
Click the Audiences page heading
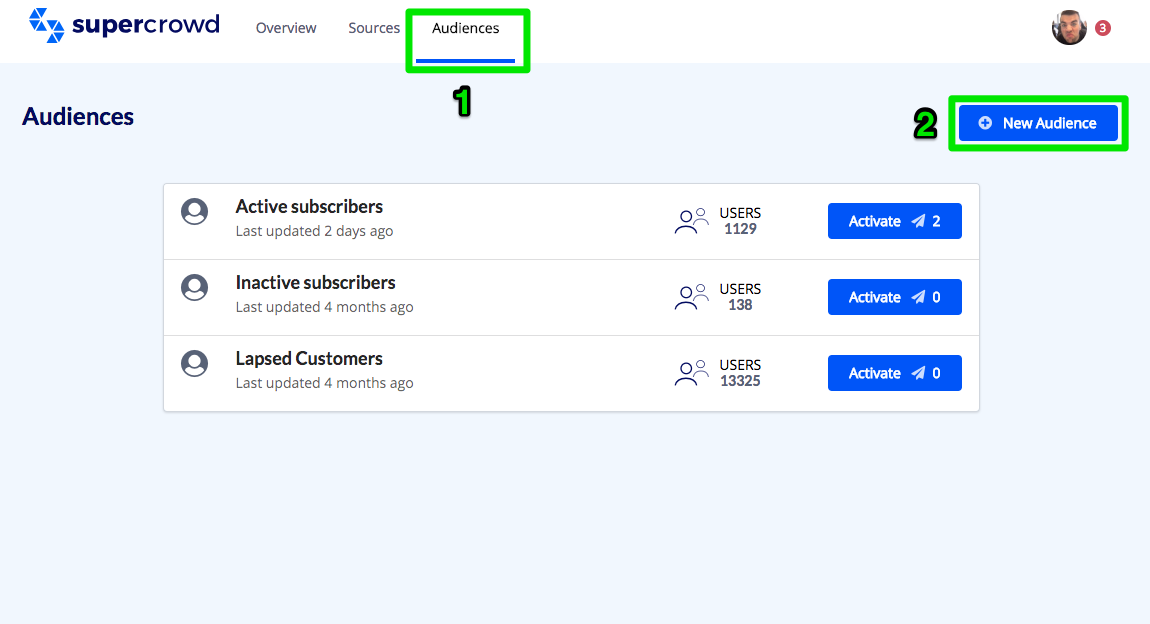point(78,117)
